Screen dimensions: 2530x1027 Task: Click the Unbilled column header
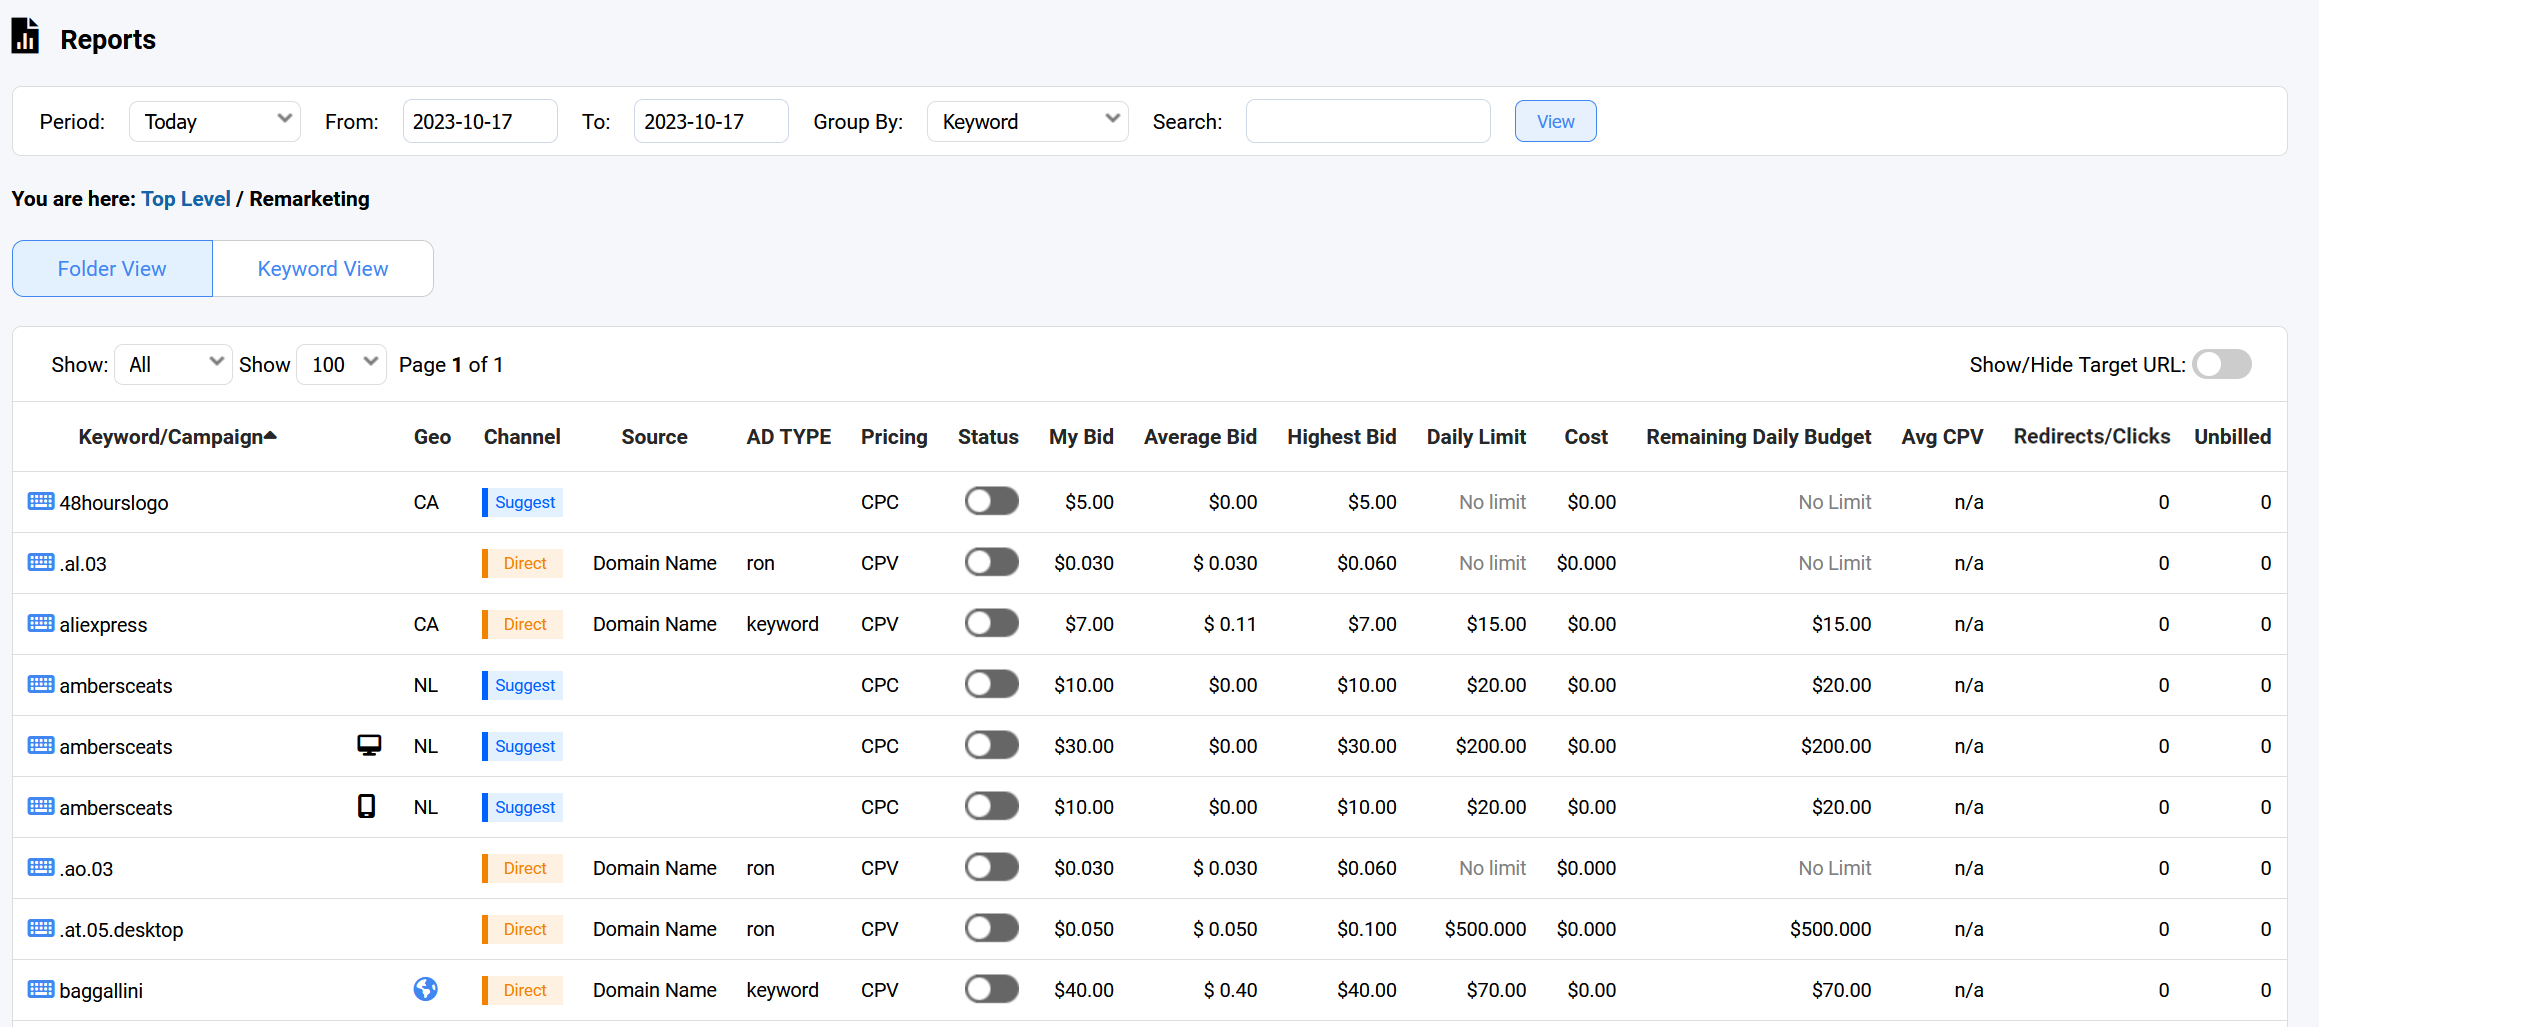point(2233,437)
